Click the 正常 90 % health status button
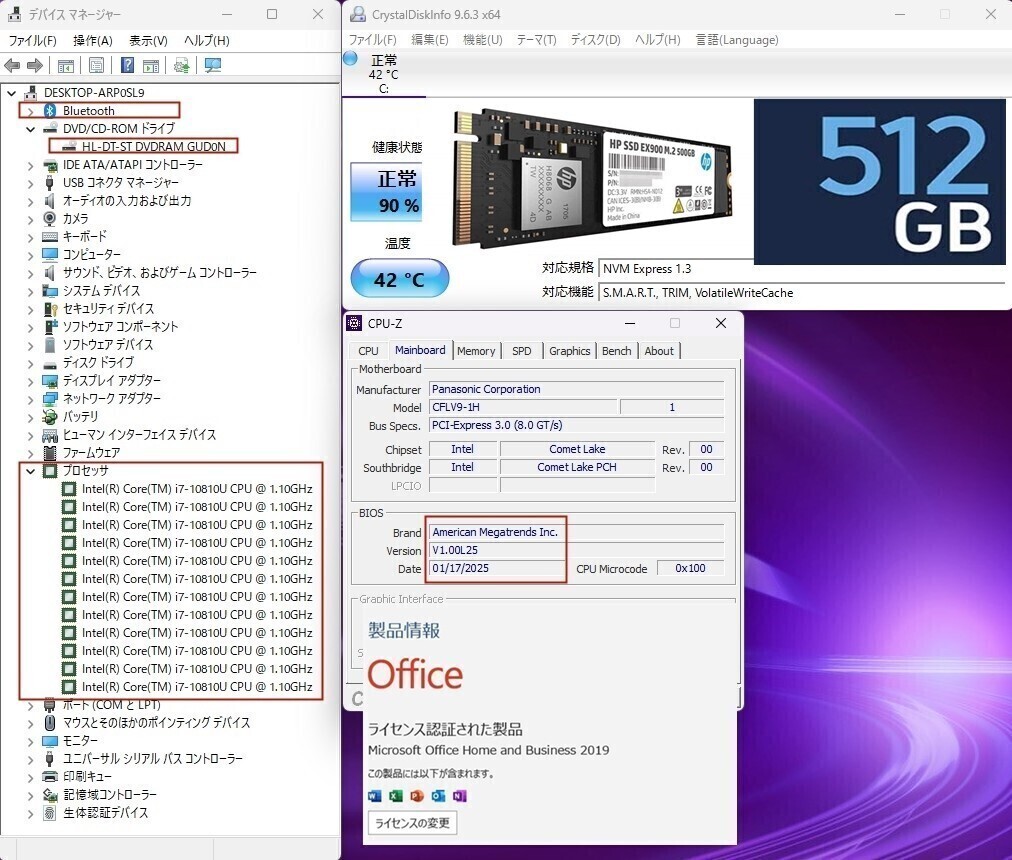The height and width of the screenshot is (860, 1012). click(x=386, y=192)
